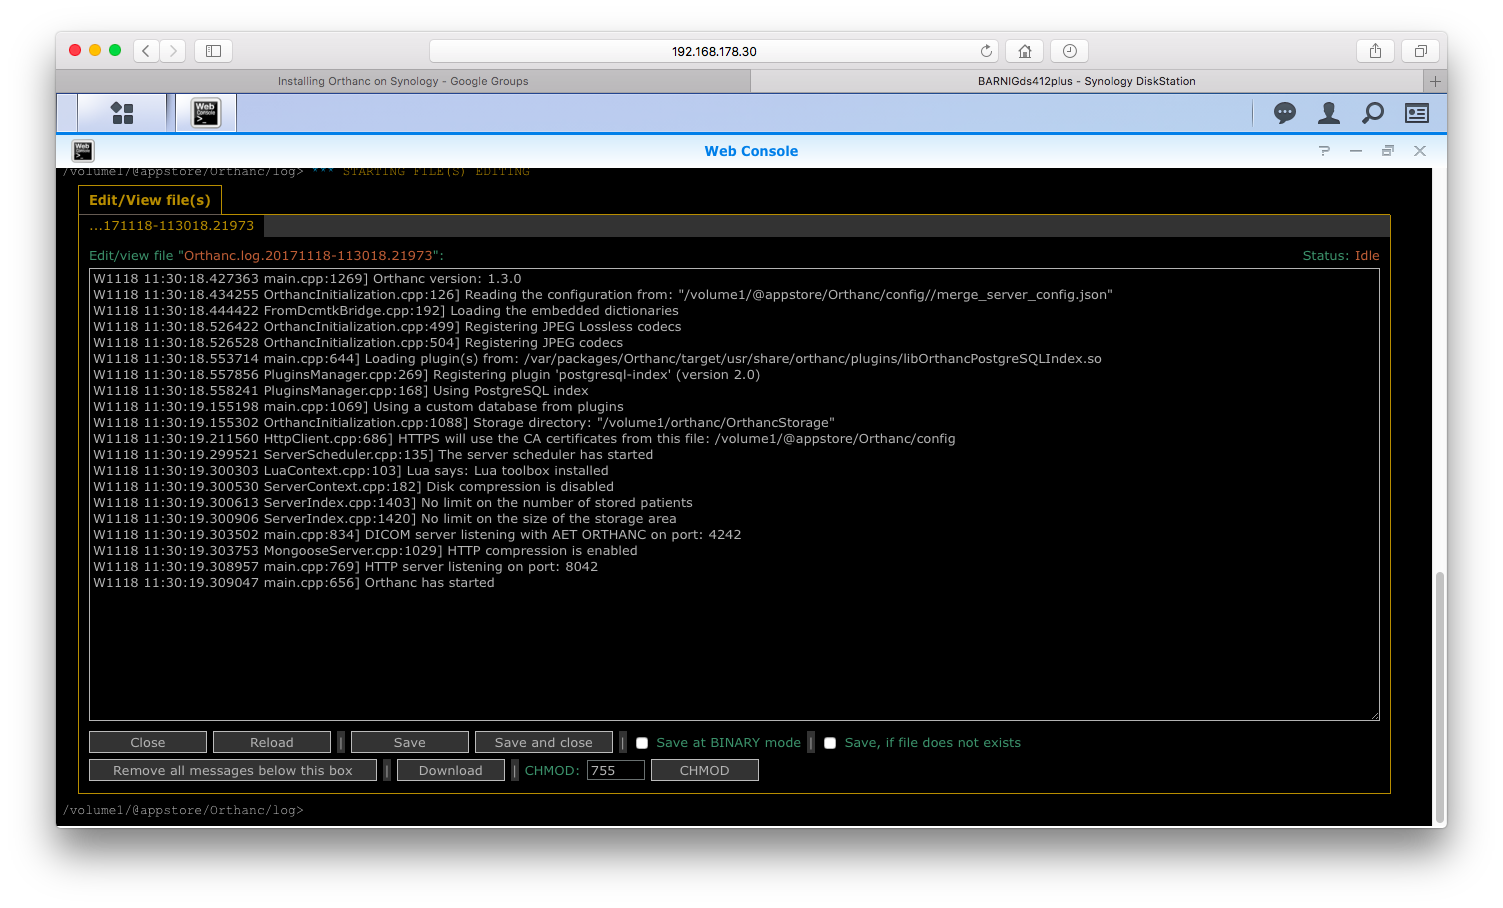Click log line 'Registering JPEG Lossless codecs'
The height and width of the screenshot is (908, 1503).
click(x=387, y=327)
